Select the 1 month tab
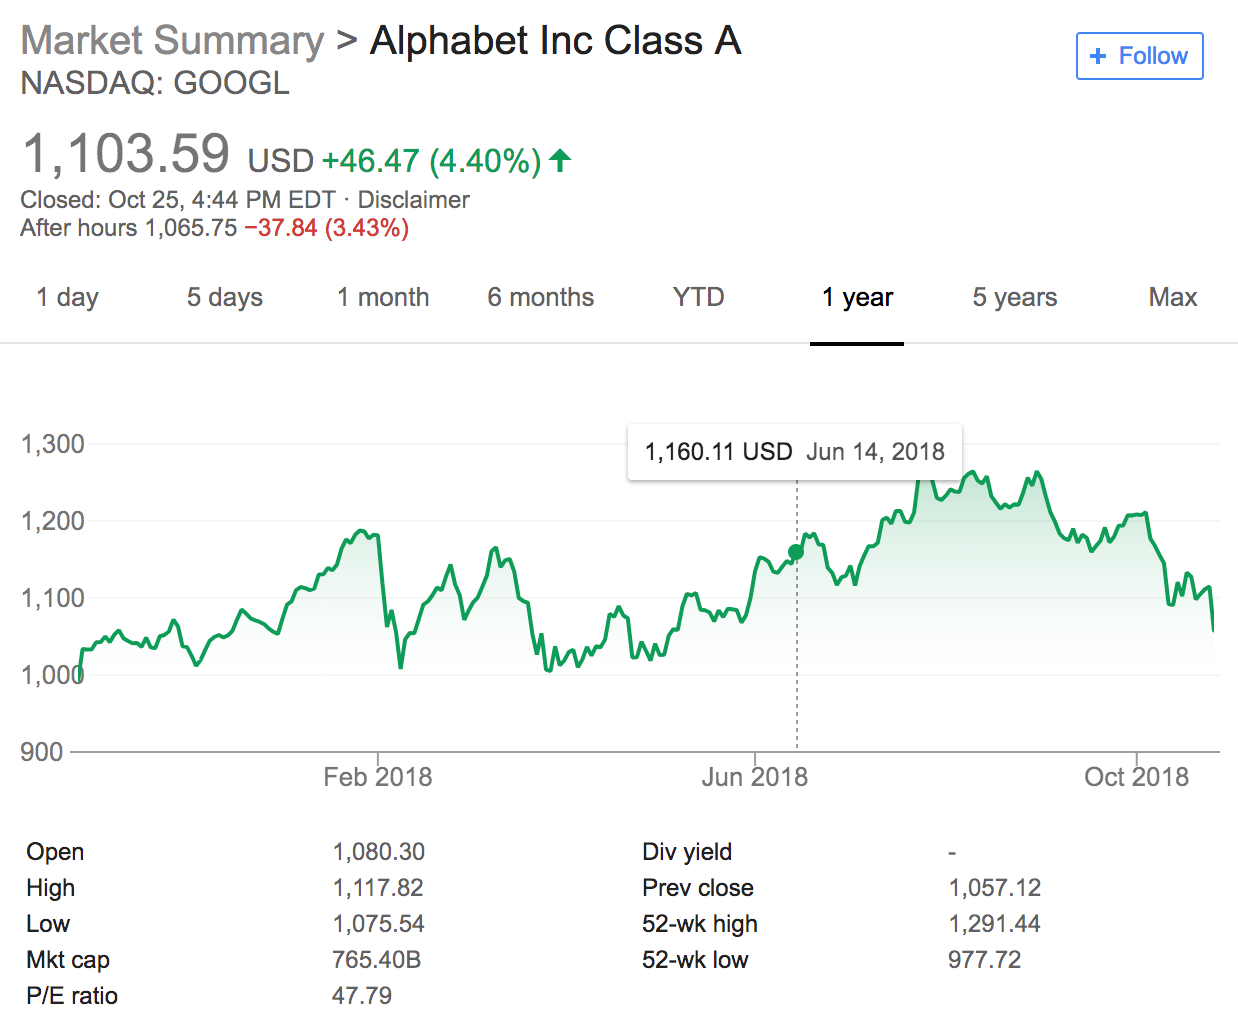This screenshot has width=1238, height=1028. (383, 297)
